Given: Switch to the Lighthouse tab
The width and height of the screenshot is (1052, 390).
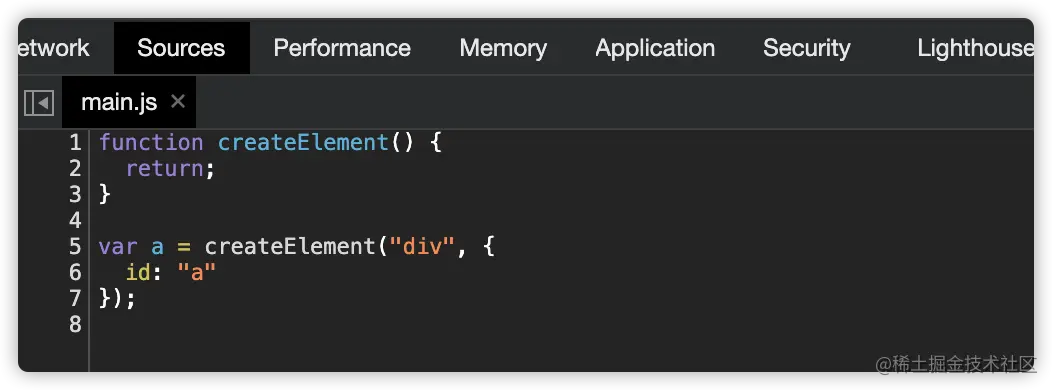Looking at the screenshot, I should 975,48.
